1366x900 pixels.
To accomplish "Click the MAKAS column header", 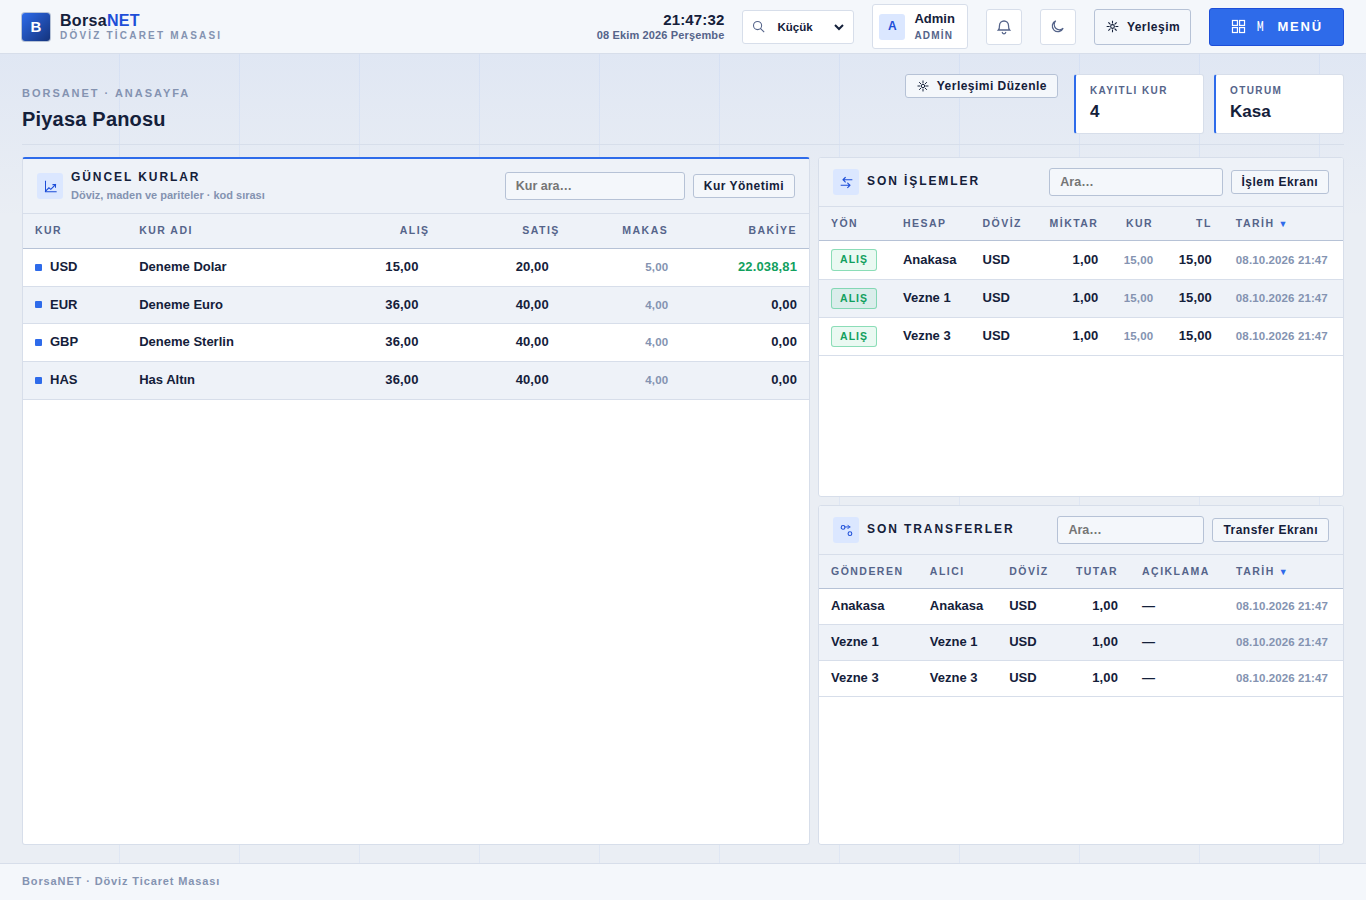I will 645,230.
